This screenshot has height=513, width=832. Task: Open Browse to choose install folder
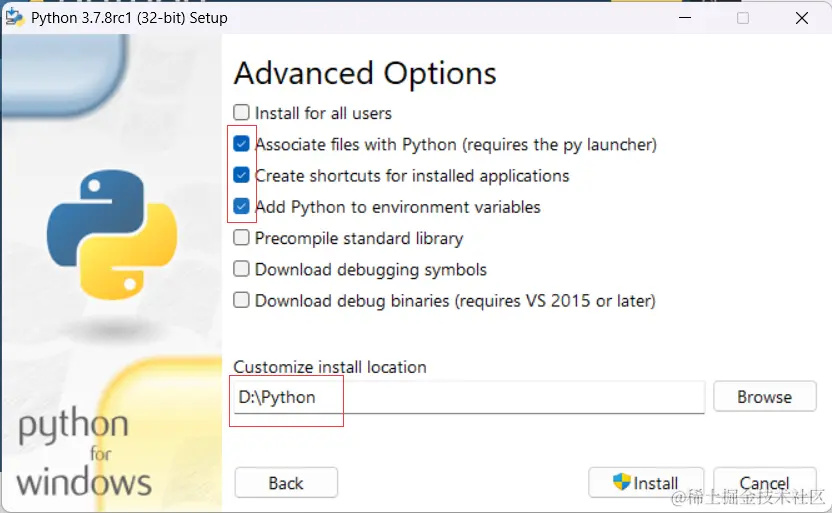(x=765, y=396)
